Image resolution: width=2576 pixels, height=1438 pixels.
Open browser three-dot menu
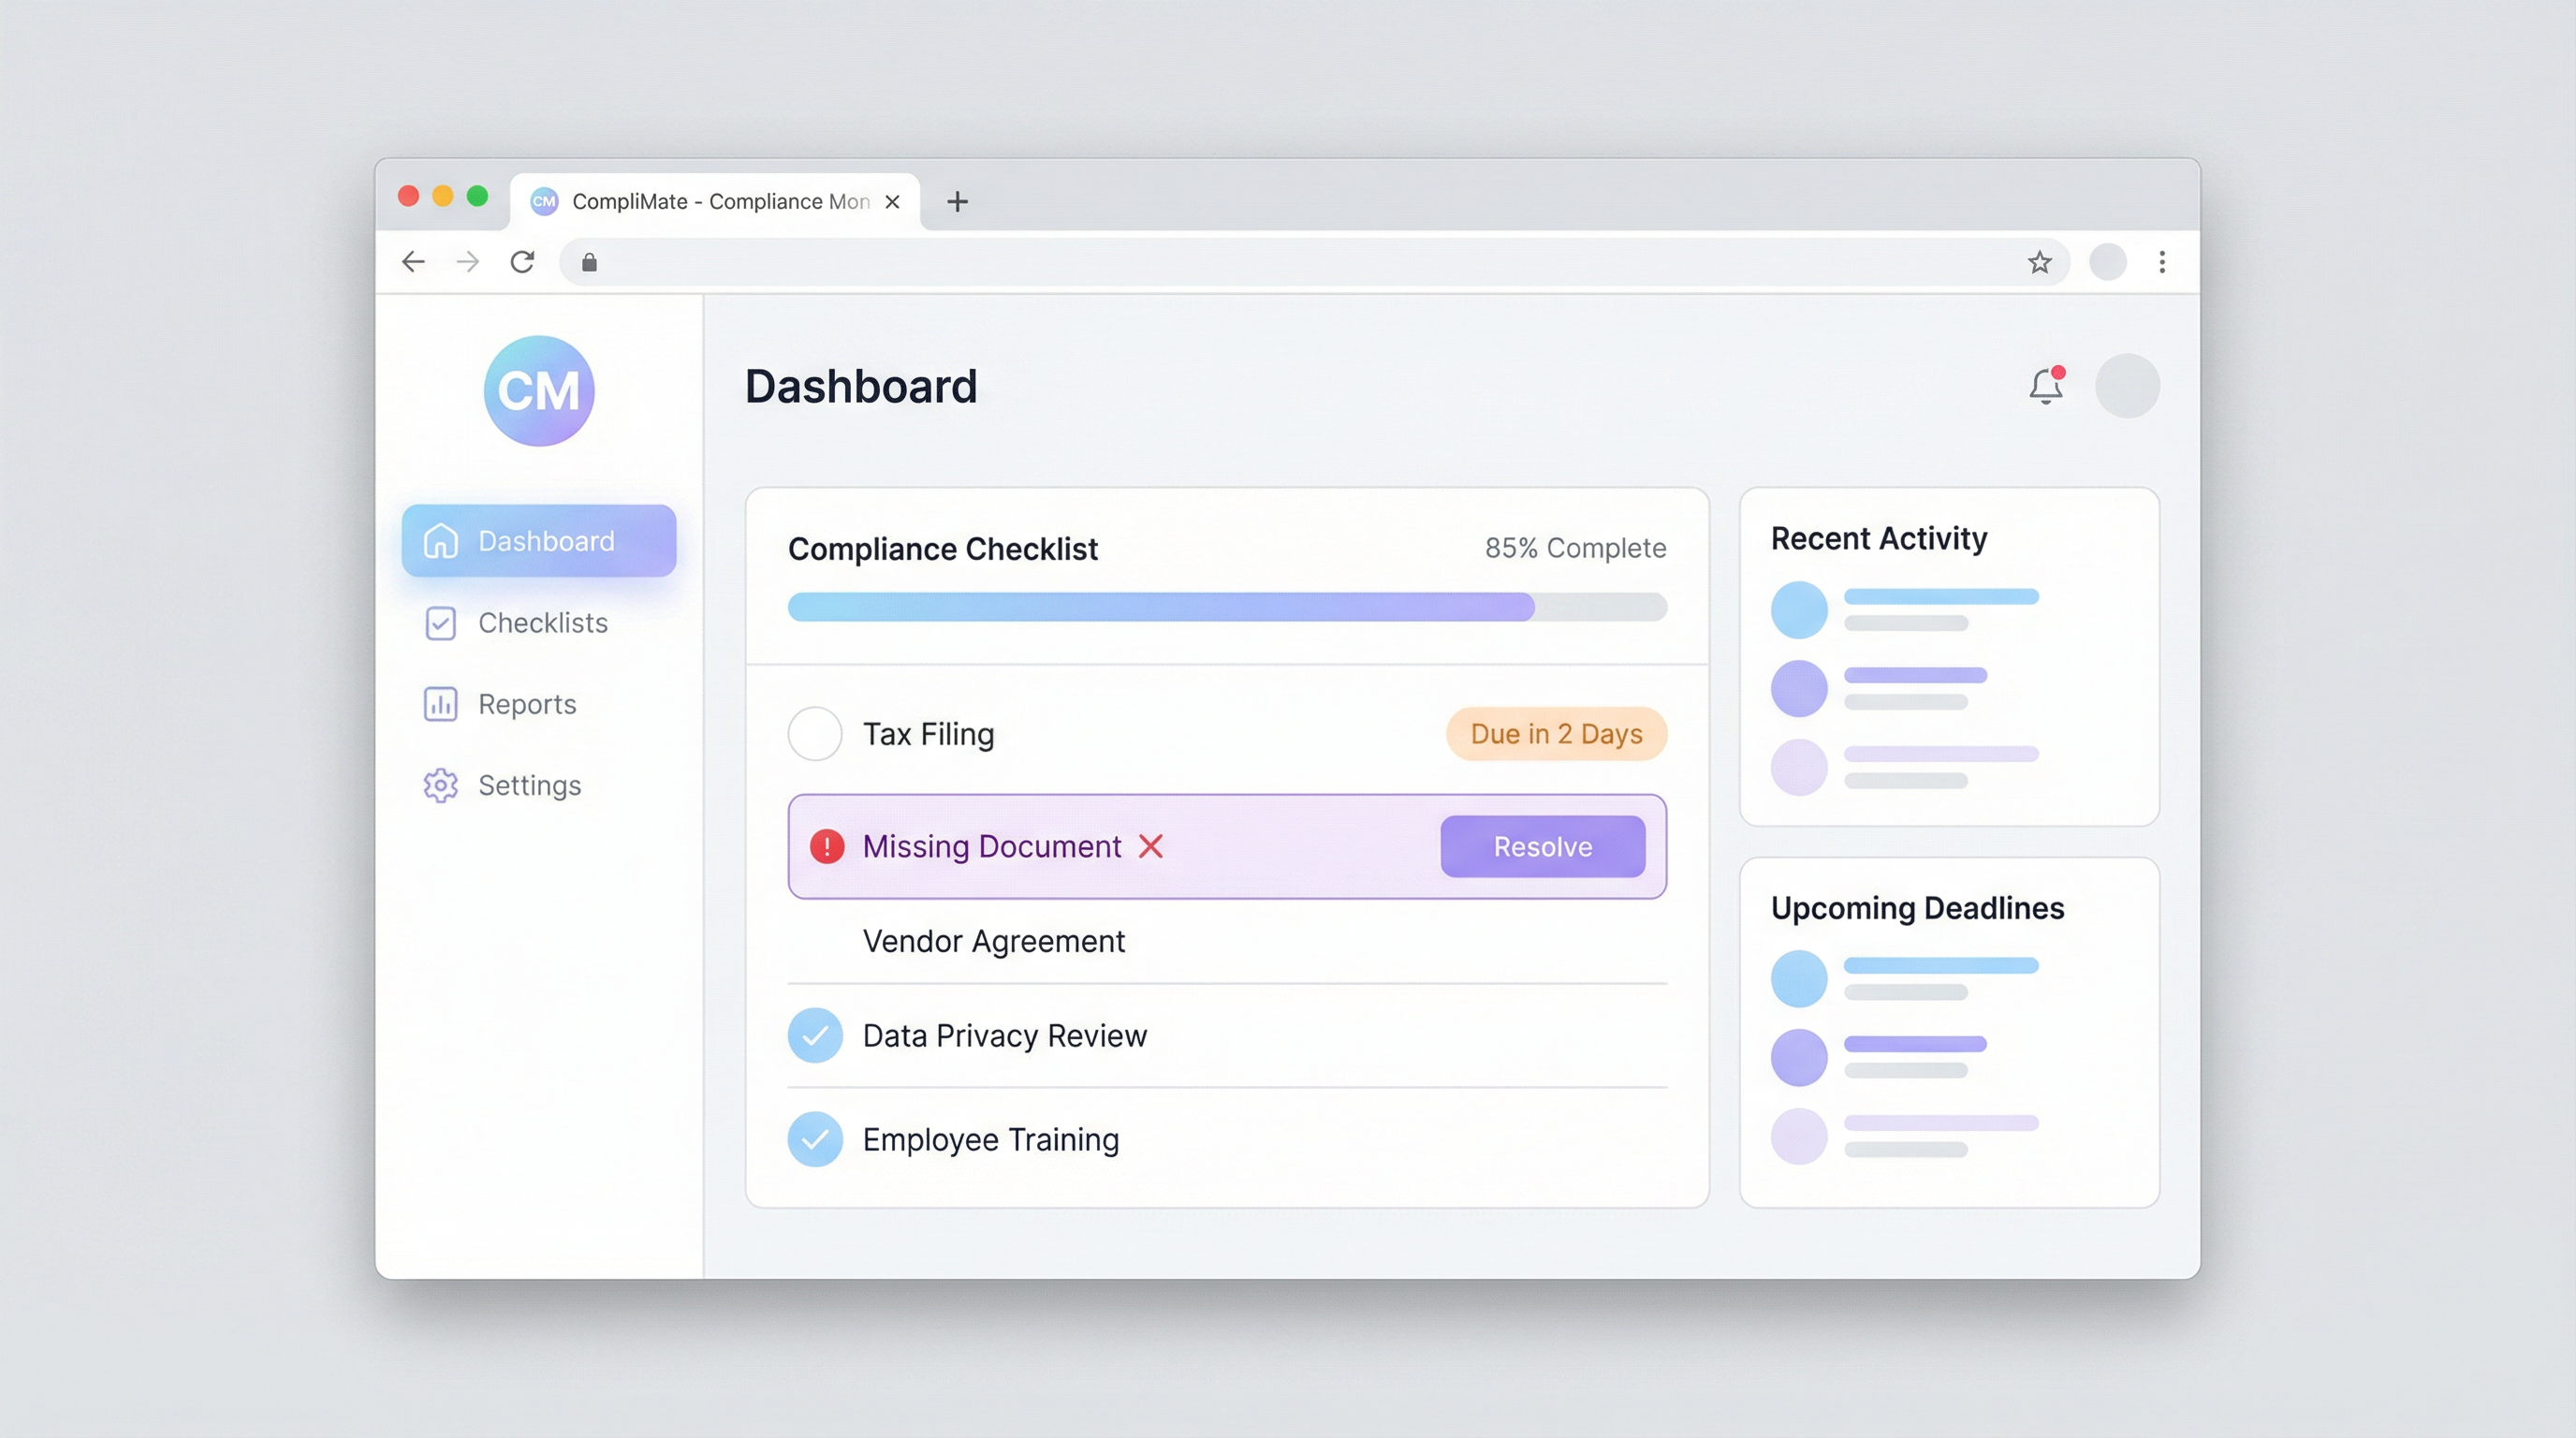coord(2162,262)
